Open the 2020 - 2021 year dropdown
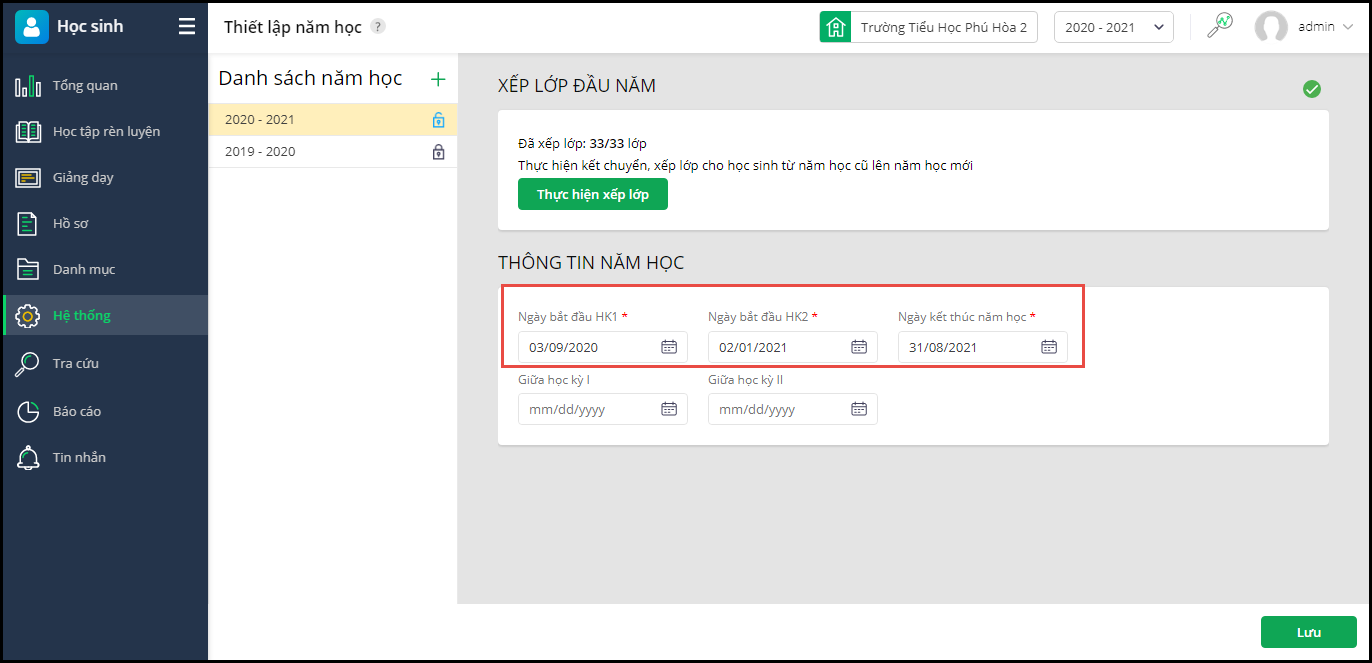 tap(1114, 27)
